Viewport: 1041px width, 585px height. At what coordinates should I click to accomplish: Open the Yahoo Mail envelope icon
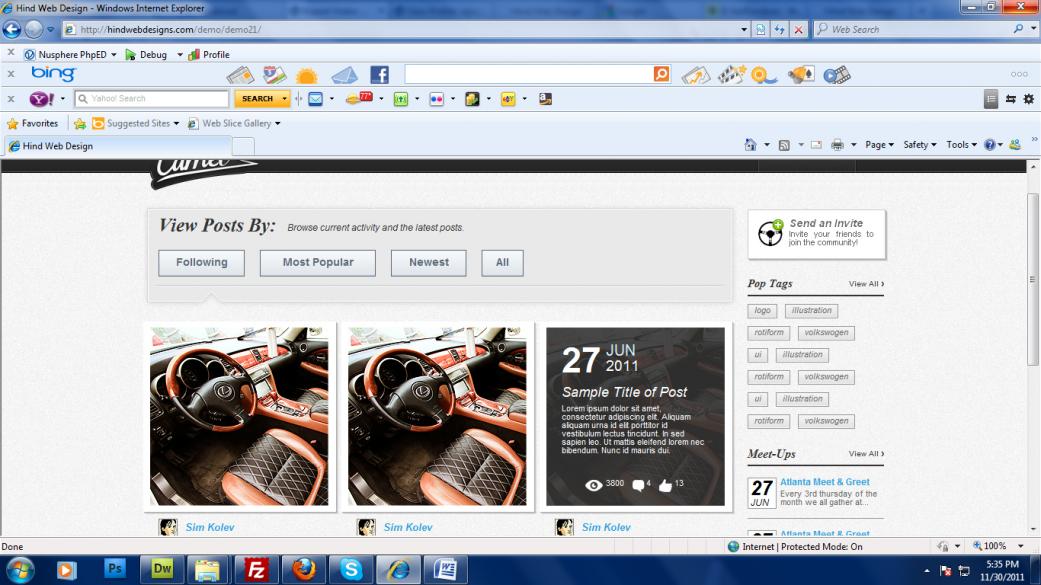pyautogui.click(x=315, y=99)
